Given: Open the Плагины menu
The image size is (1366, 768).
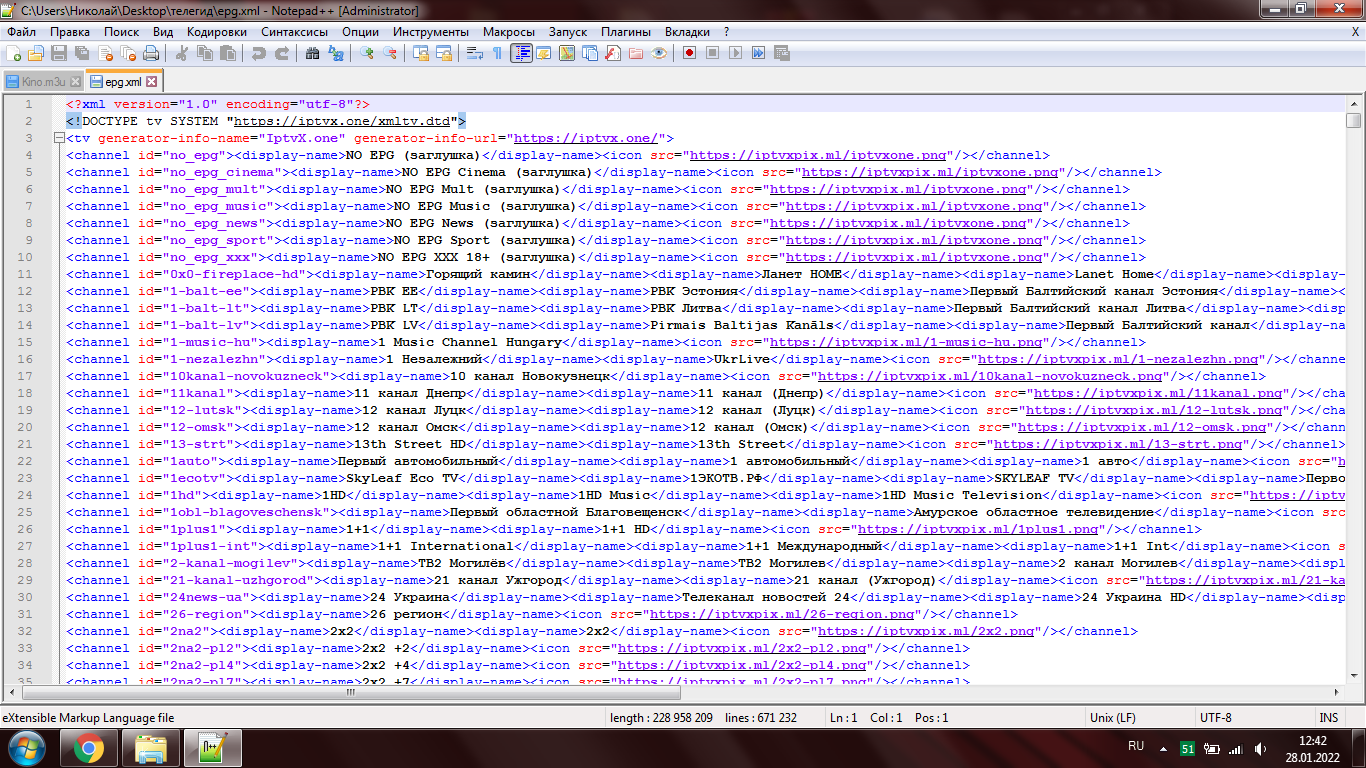Looking at the screenshot, I should pos(626,32).
